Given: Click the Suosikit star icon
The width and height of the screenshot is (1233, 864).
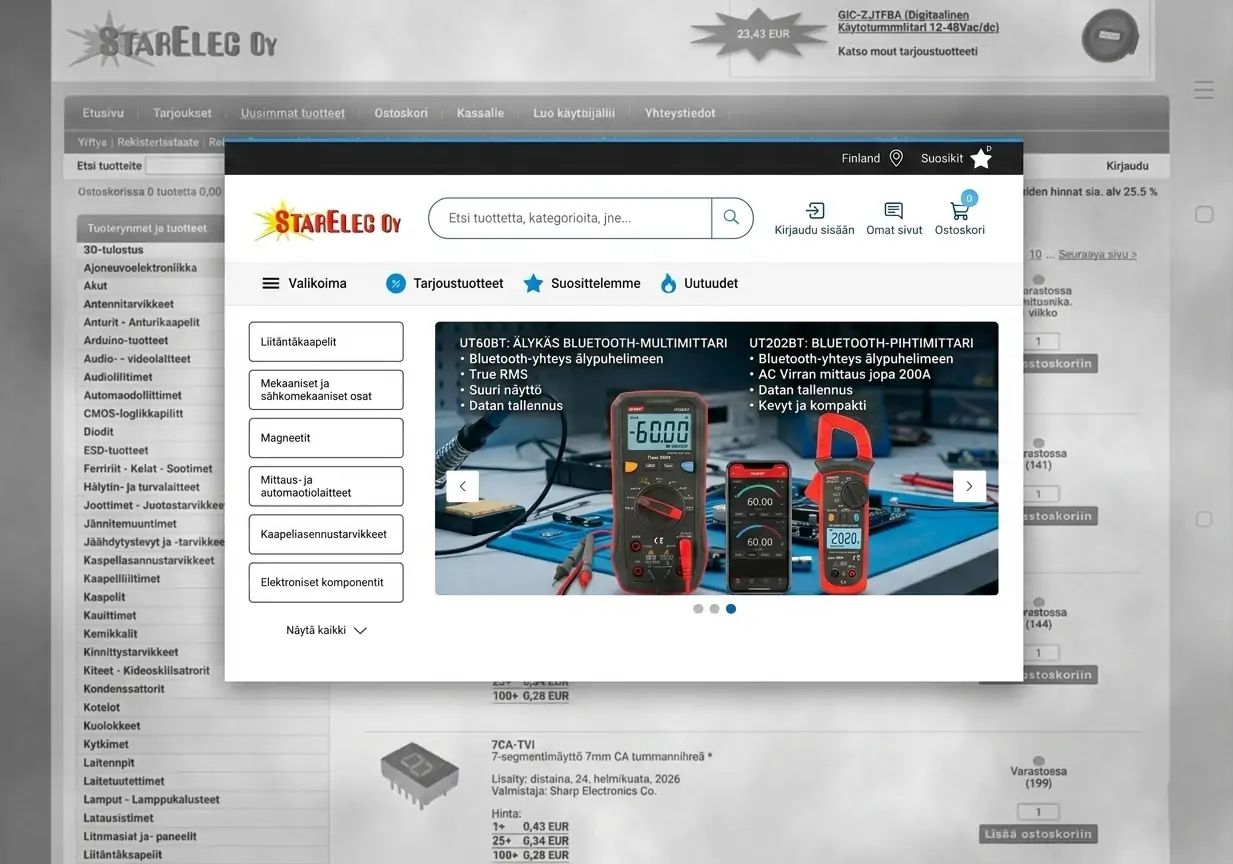Looking at the screenshot, I should tap(981, 158).
